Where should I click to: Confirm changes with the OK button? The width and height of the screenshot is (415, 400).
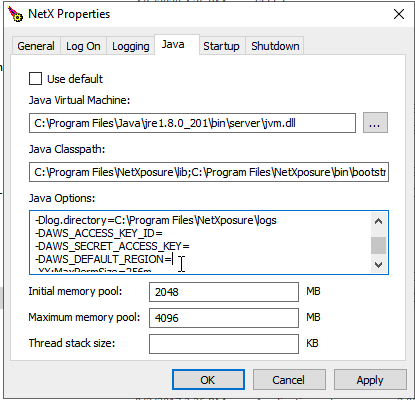pyautogui.click(x=208, y=380)
